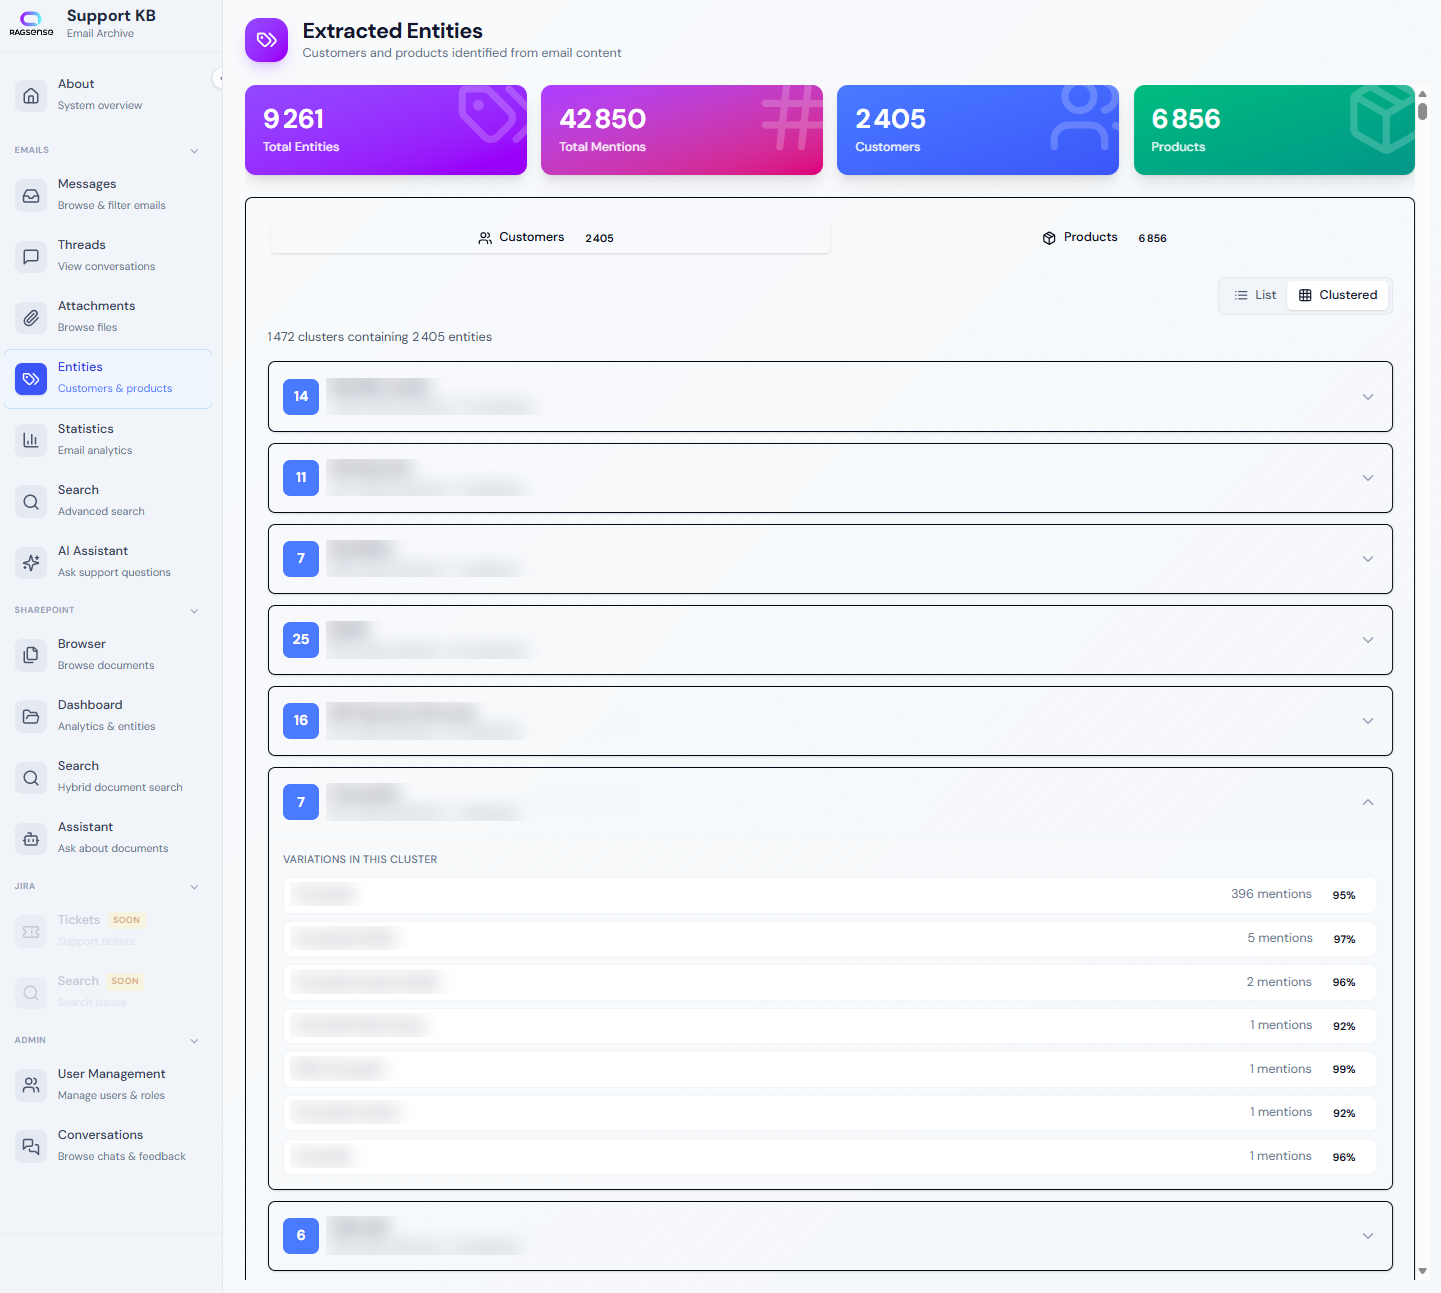The image size is (1441, 1293).
Task: Click the Messages inbox icon
Action: tap(31, 195)
